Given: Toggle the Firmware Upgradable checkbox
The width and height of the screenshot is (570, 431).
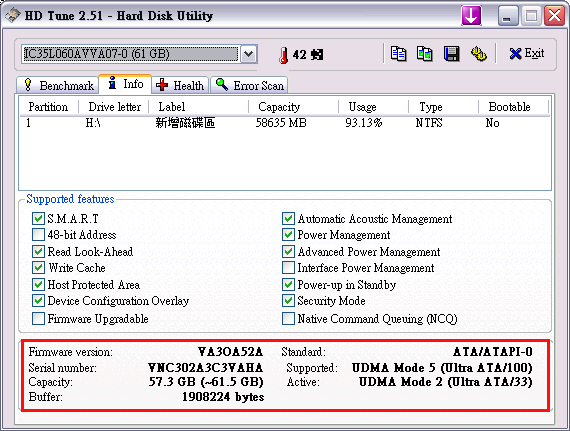Looking at the screenshot, I should [x=38, y=318].
